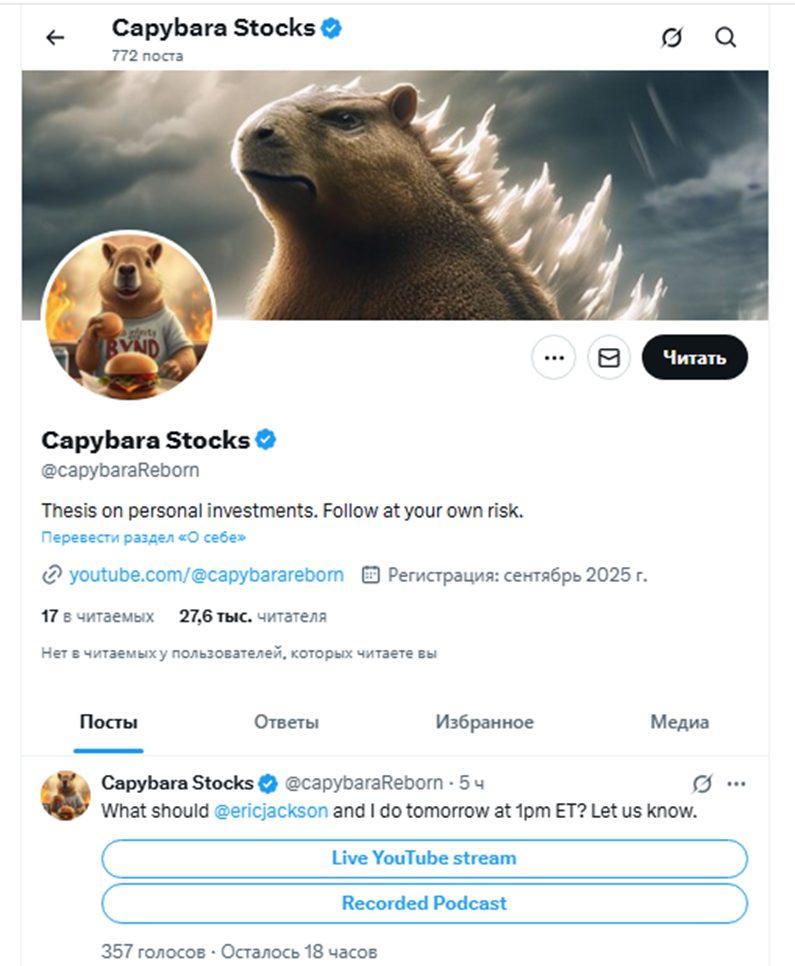This screenshot has height=966, width=795.
Task: Click the envelope message icon
Action: [609, 358]
